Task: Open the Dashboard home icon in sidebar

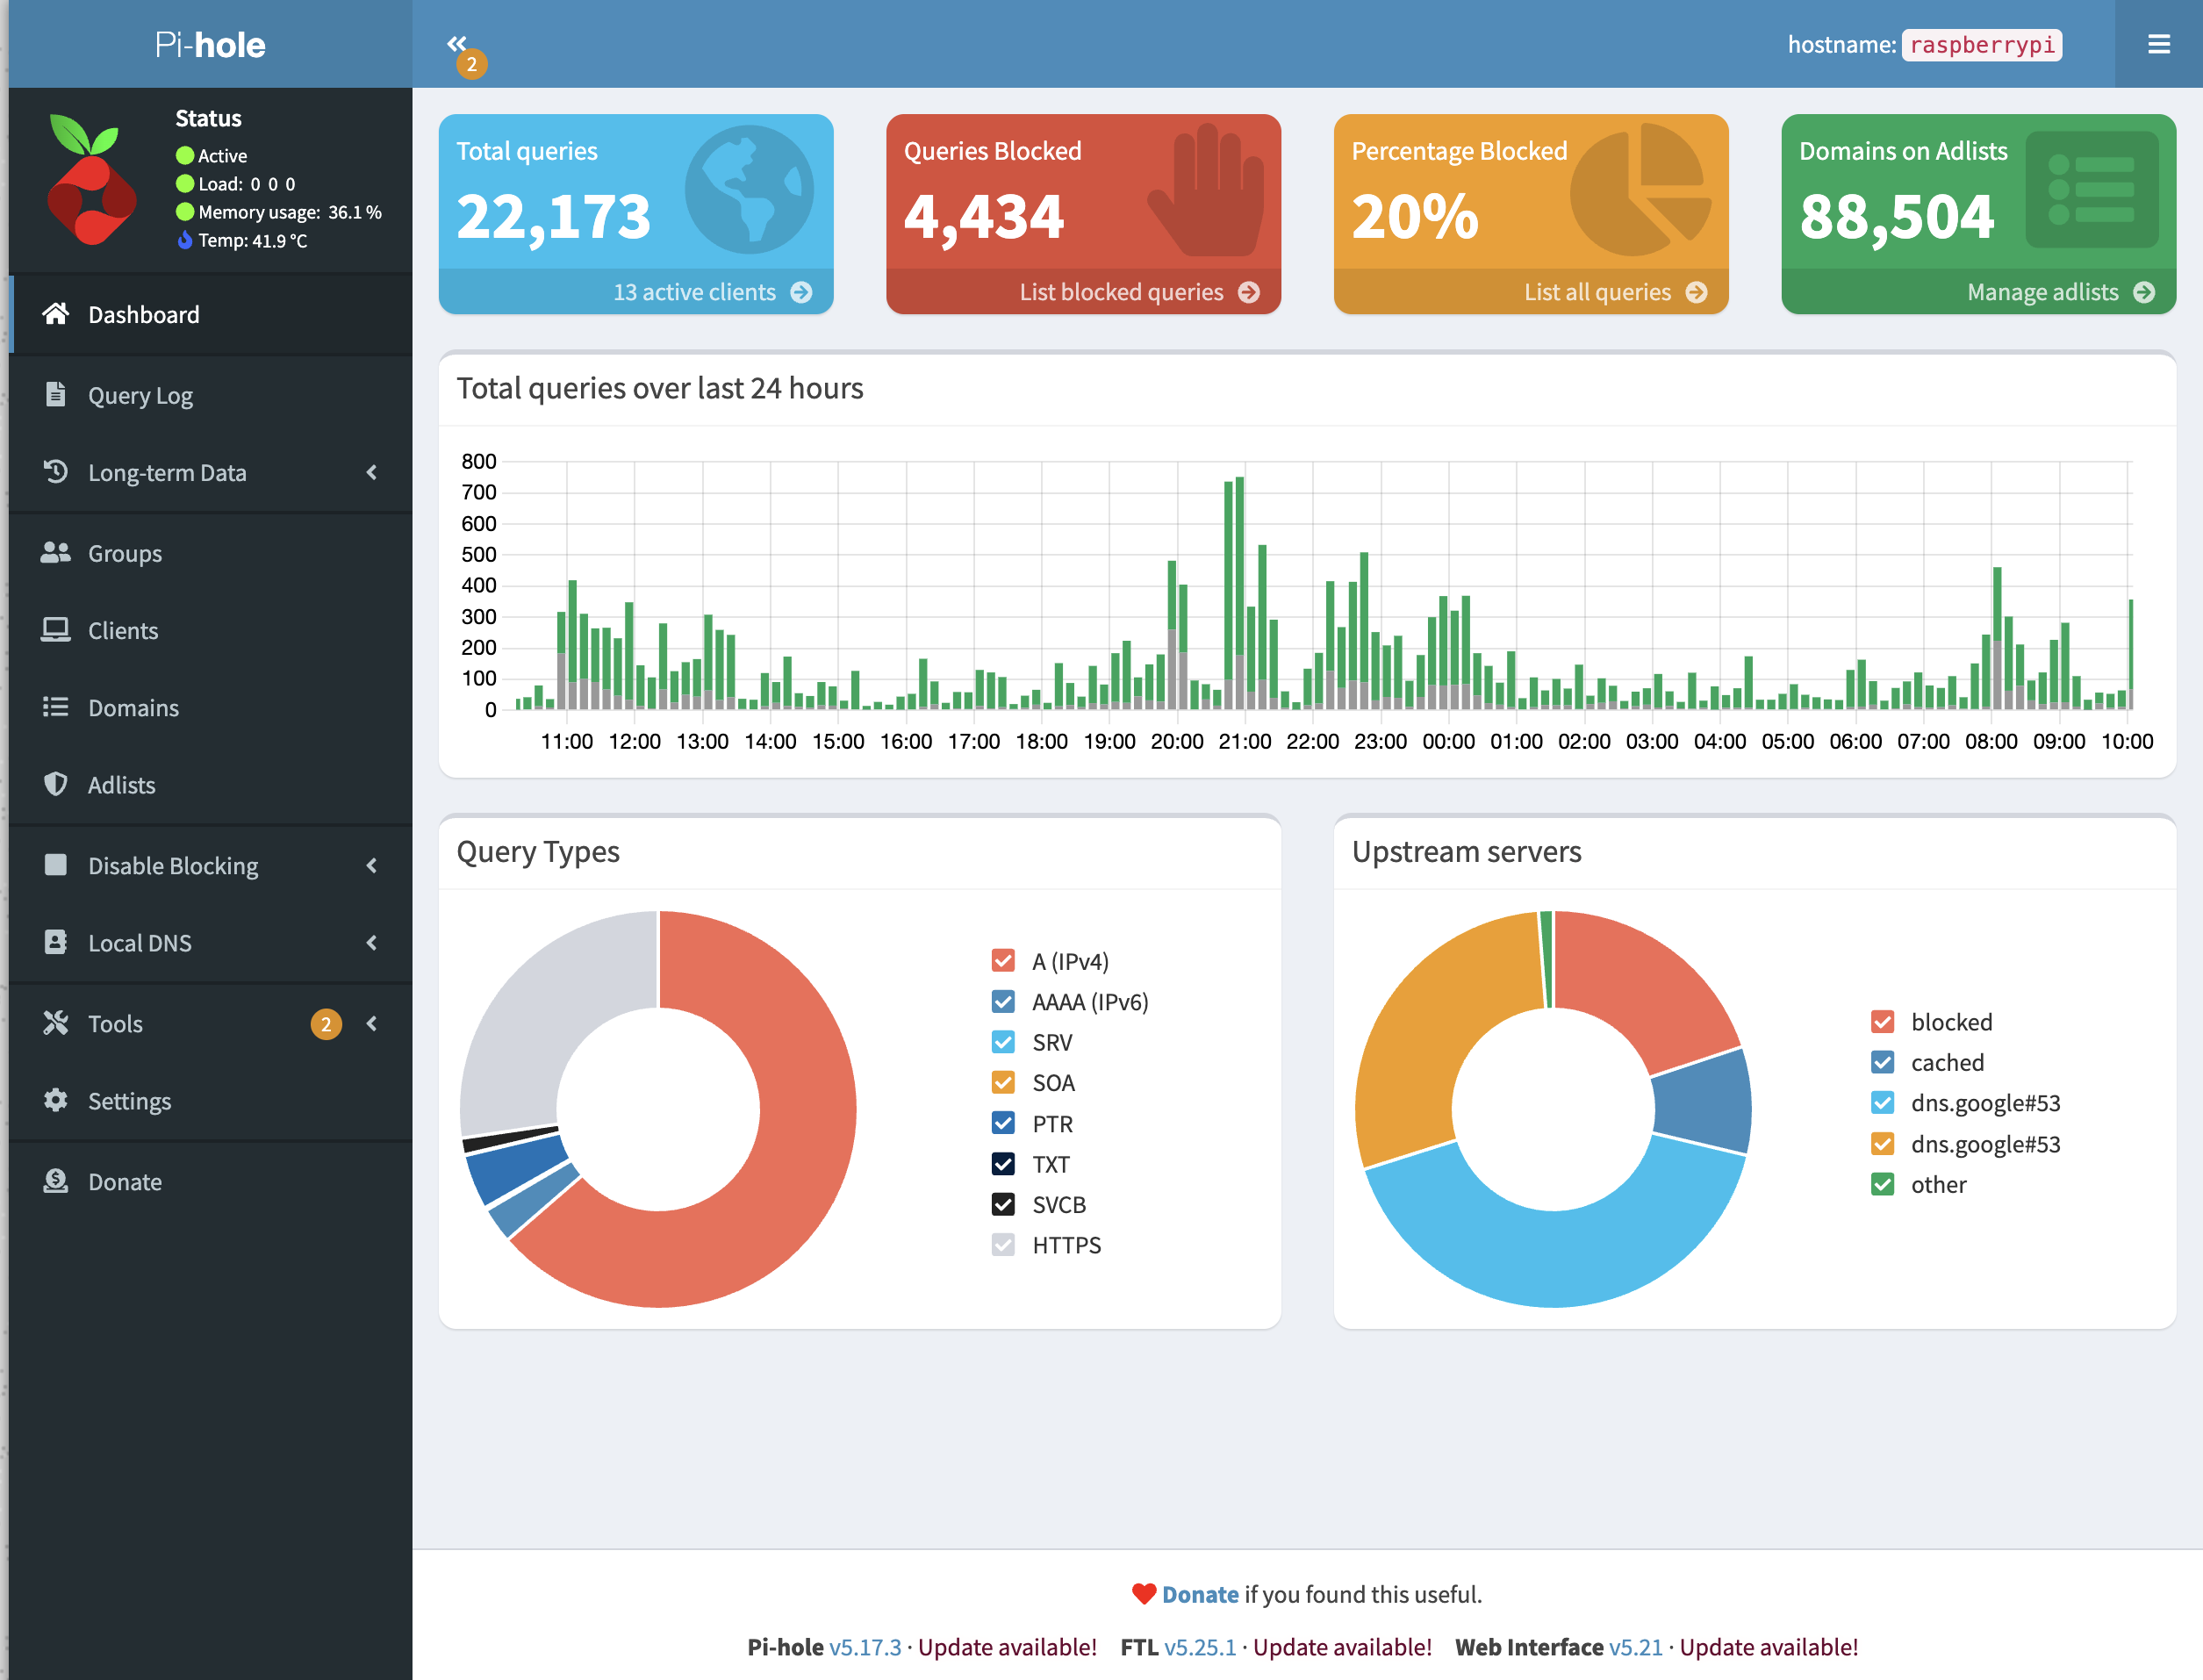Action: (x=57, y=314)
